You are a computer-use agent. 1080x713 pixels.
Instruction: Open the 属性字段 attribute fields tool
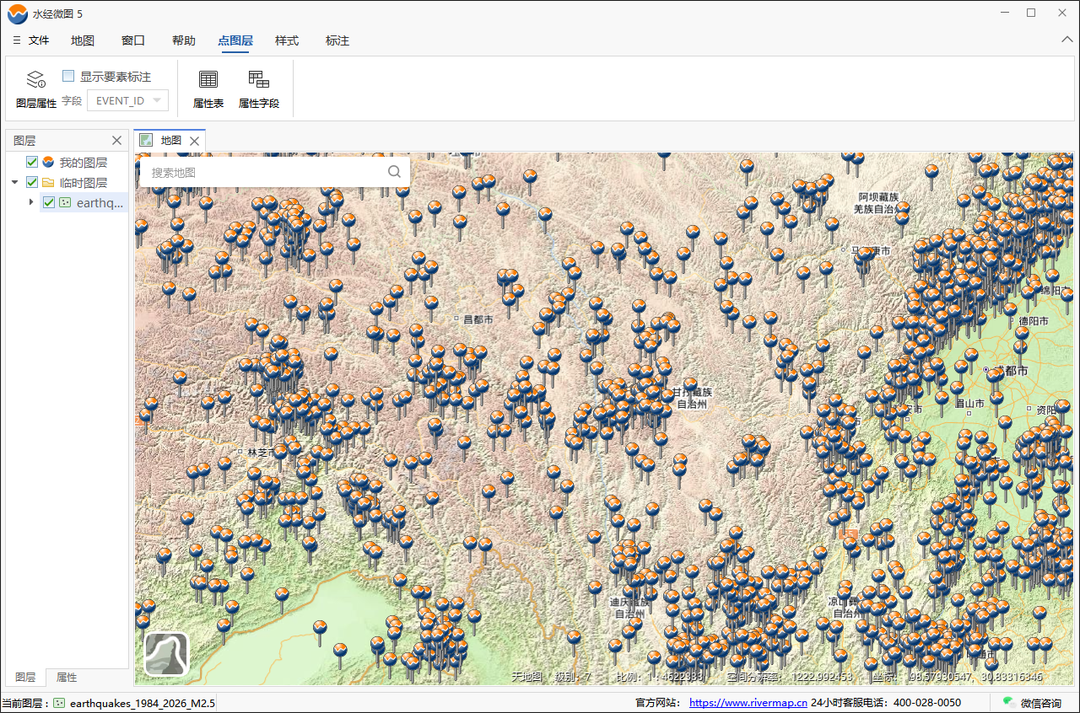259,79
